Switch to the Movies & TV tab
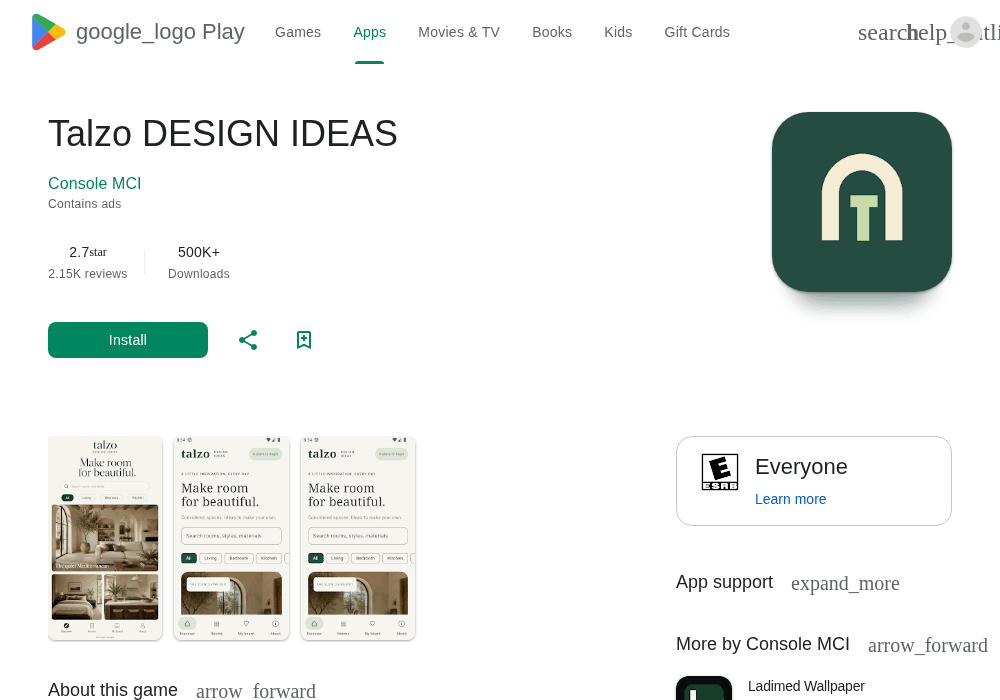The height and width of the screenshot is (700, 1000). 459,32
